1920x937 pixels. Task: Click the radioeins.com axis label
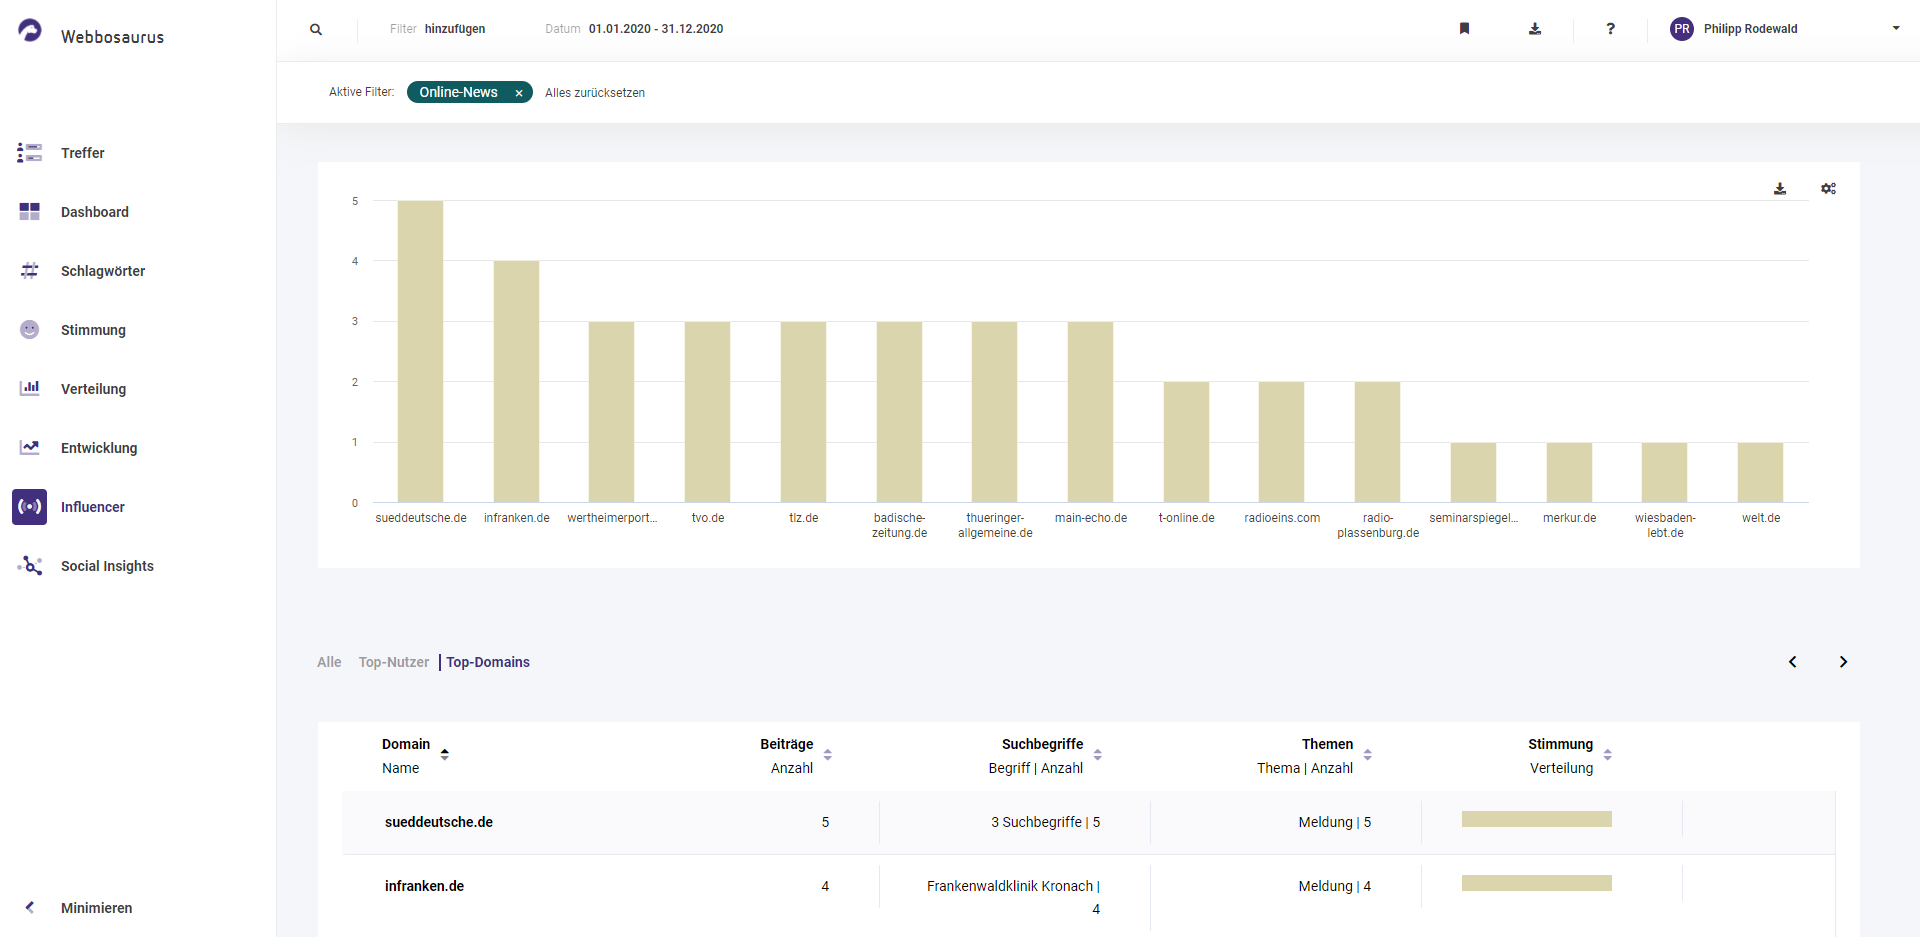pos(1282,518)
